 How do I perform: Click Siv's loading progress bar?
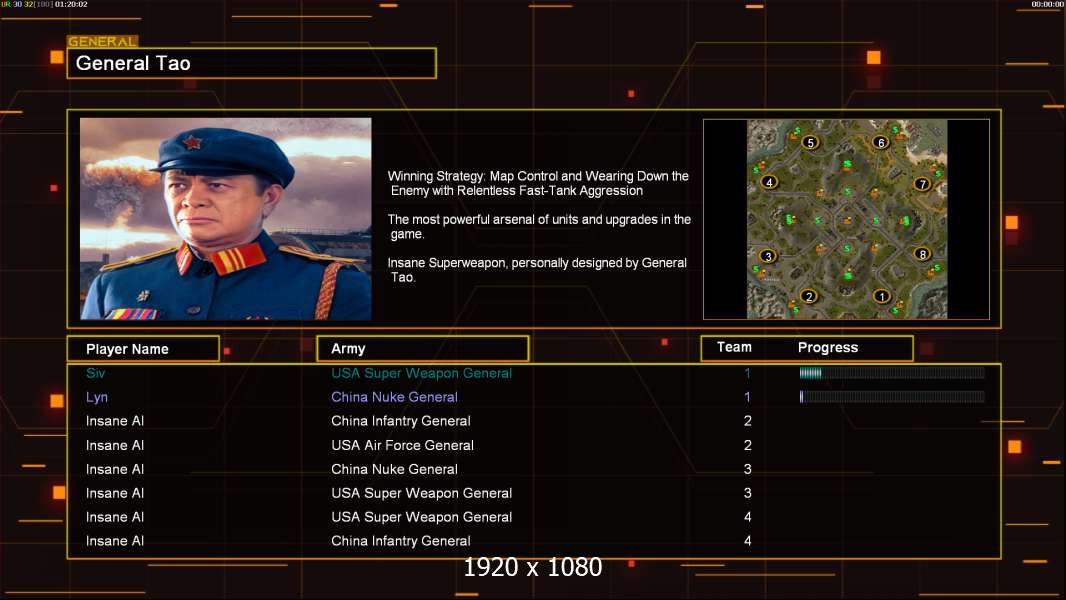(x=892, y=372)
